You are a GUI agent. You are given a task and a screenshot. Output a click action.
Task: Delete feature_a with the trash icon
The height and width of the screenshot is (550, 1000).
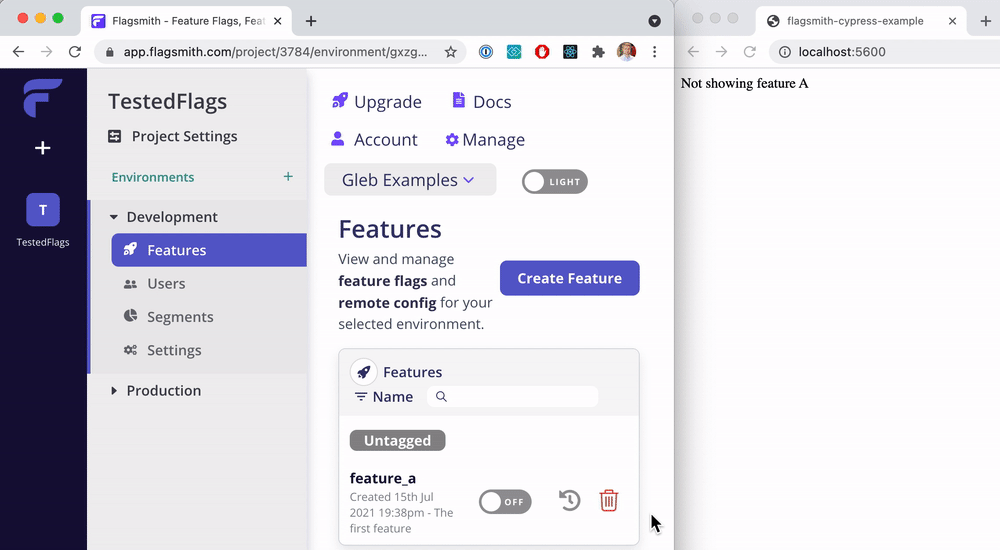coord(609,500)
